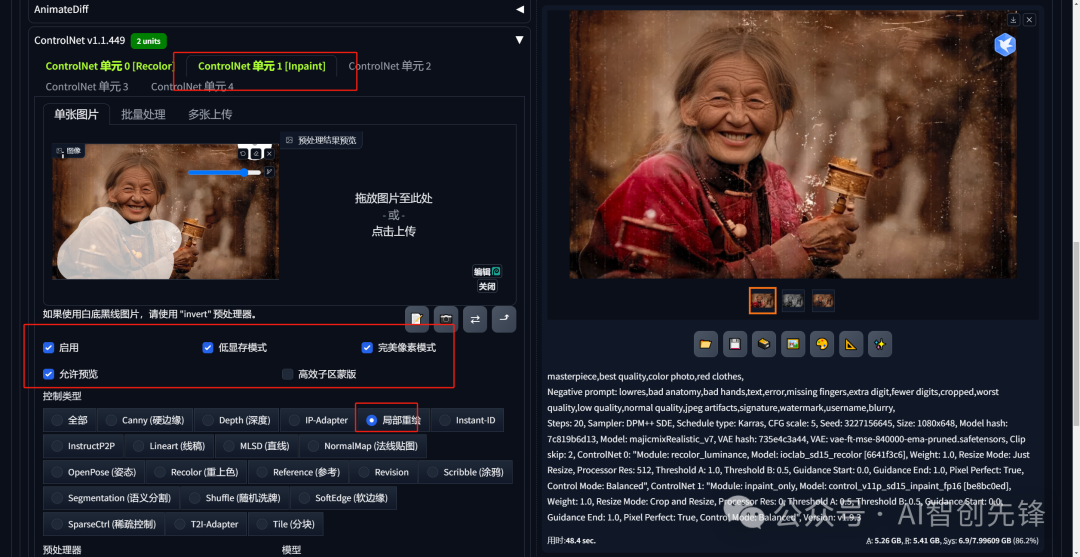Close the output image preview
Image resolution: width=1080 pixels, height=557 pixels.
pyautogui.click(x=1029, y=20)
